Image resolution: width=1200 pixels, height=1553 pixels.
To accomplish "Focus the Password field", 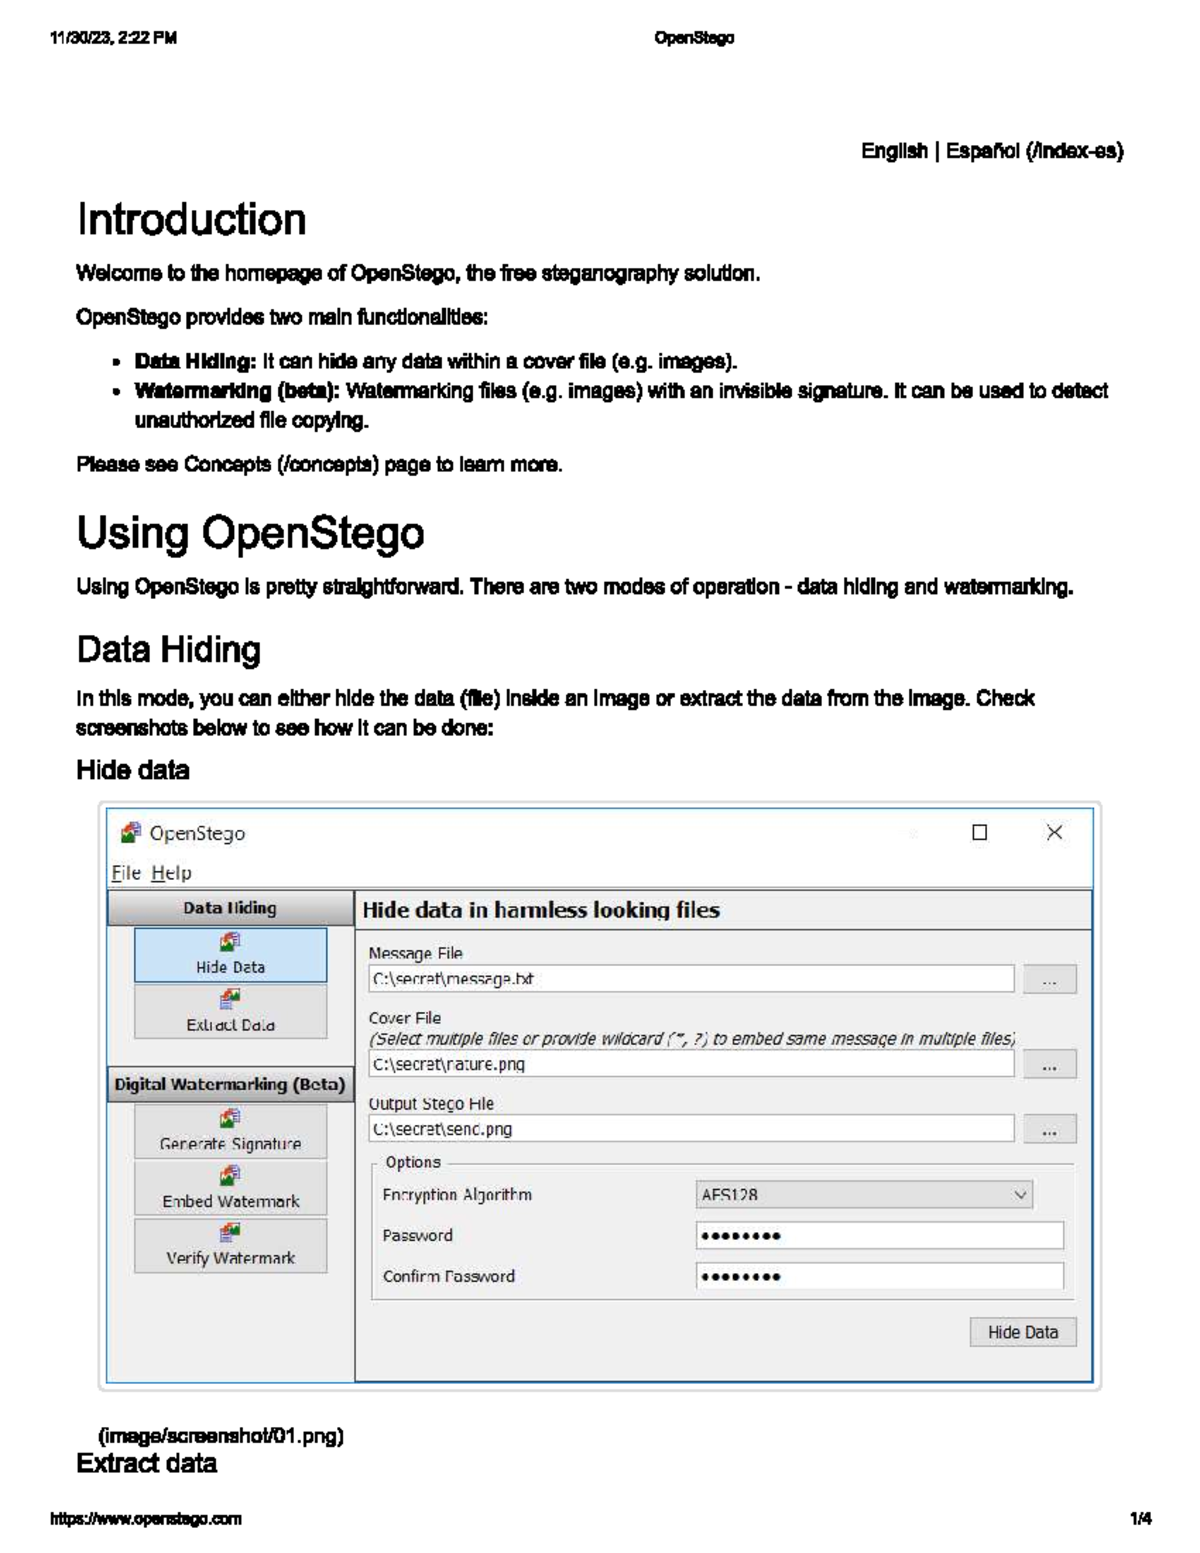I will pos(880,1236).
